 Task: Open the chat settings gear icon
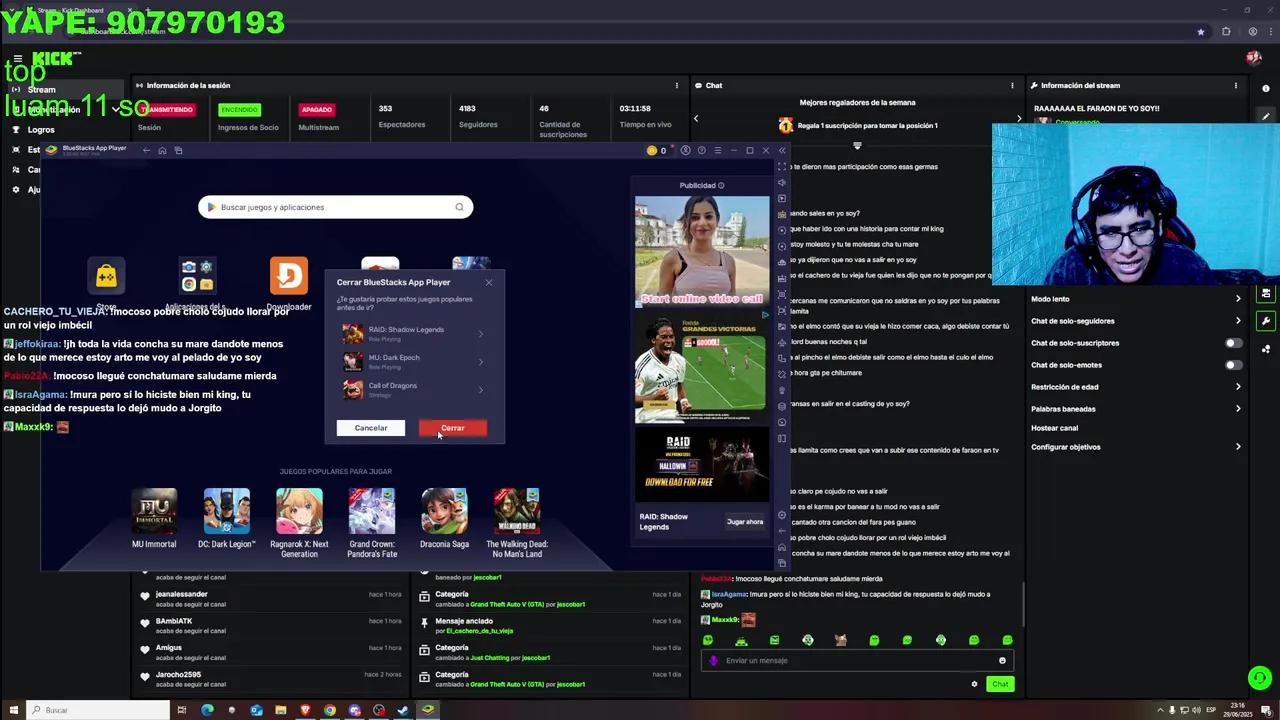(x=974, y=684)
